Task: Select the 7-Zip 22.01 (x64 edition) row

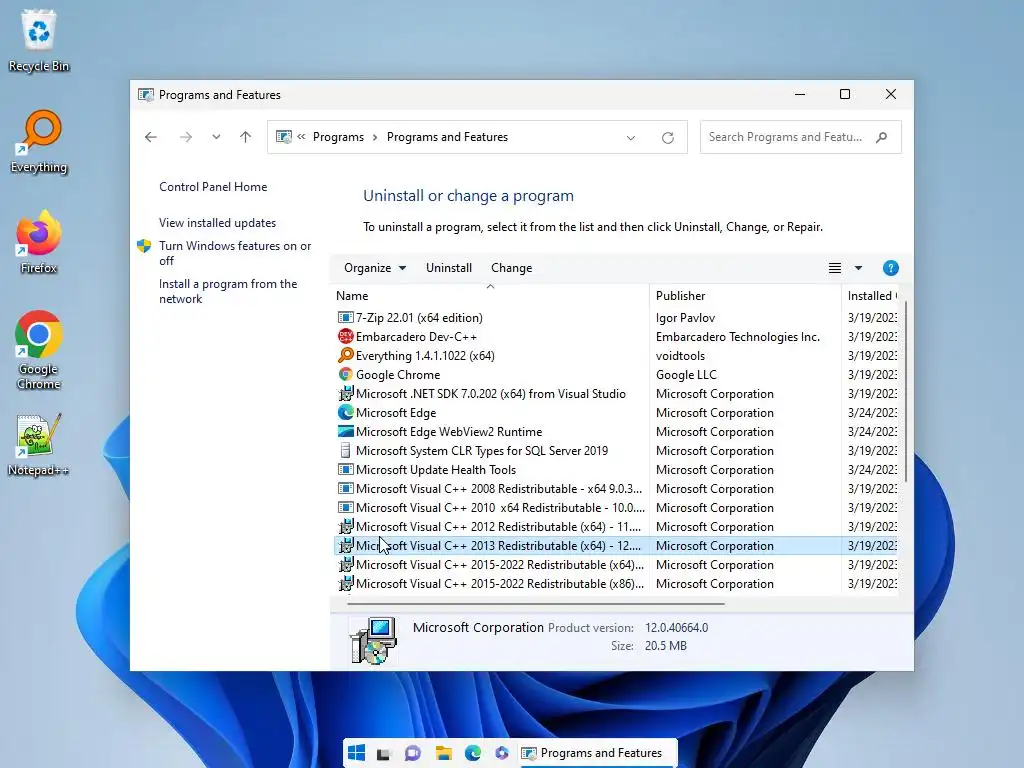Action: pyautogui.click(x=616, y=317)
